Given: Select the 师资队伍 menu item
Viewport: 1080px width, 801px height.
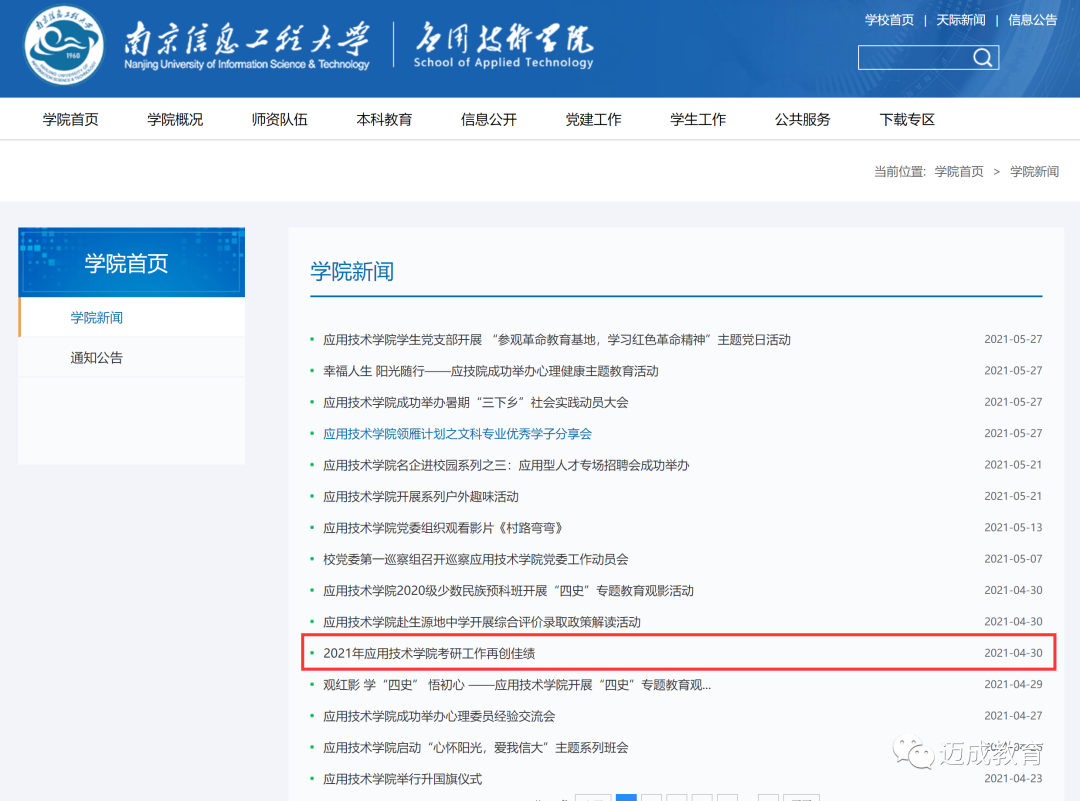Looking at the screenshot, I should pyautogui.click(x=280, y=118).
